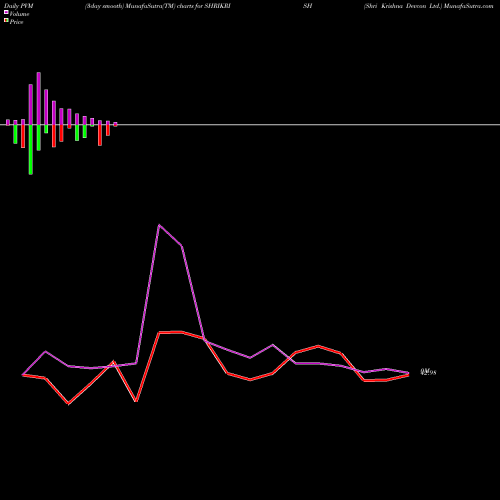Click the tallest magenta volume bar
500x500 pixels.
(39, 99)
